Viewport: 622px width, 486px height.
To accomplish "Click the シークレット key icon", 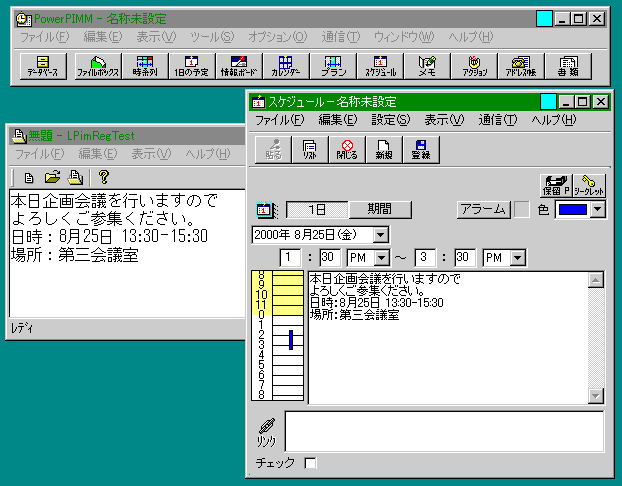I will coord(588,183).
